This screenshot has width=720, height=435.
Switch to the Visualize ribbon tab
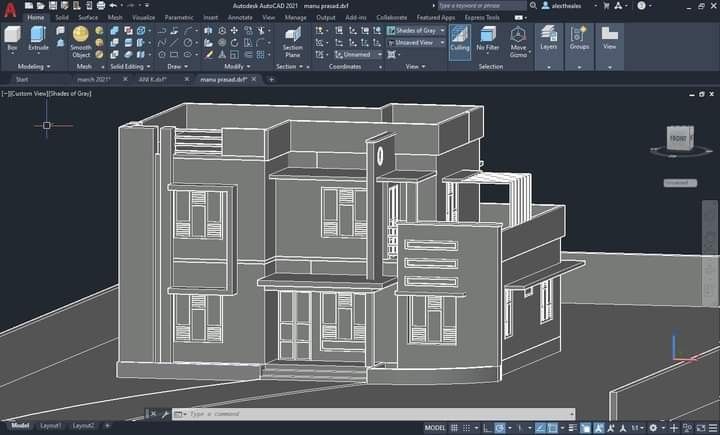[x=144, y=17]
